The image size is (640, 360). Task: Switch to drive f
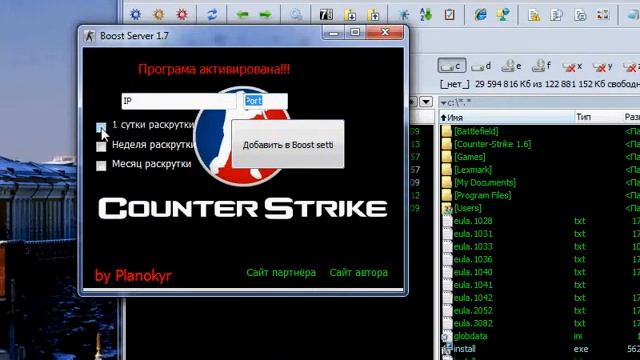[541, 66]
